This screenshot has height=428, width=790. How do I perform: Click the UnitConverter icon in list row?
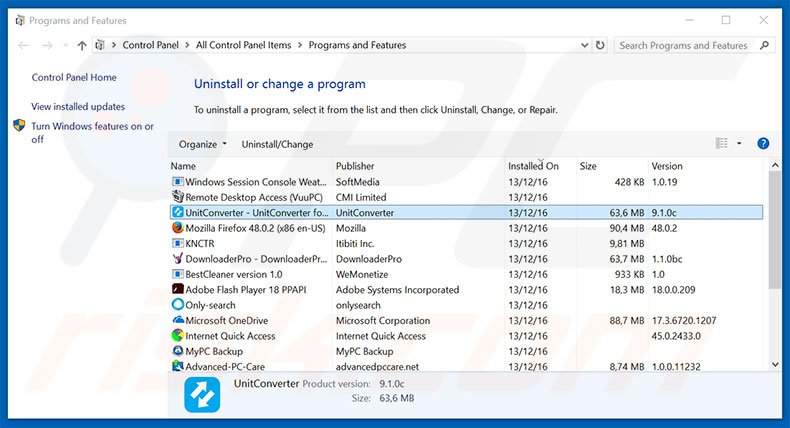177,212
